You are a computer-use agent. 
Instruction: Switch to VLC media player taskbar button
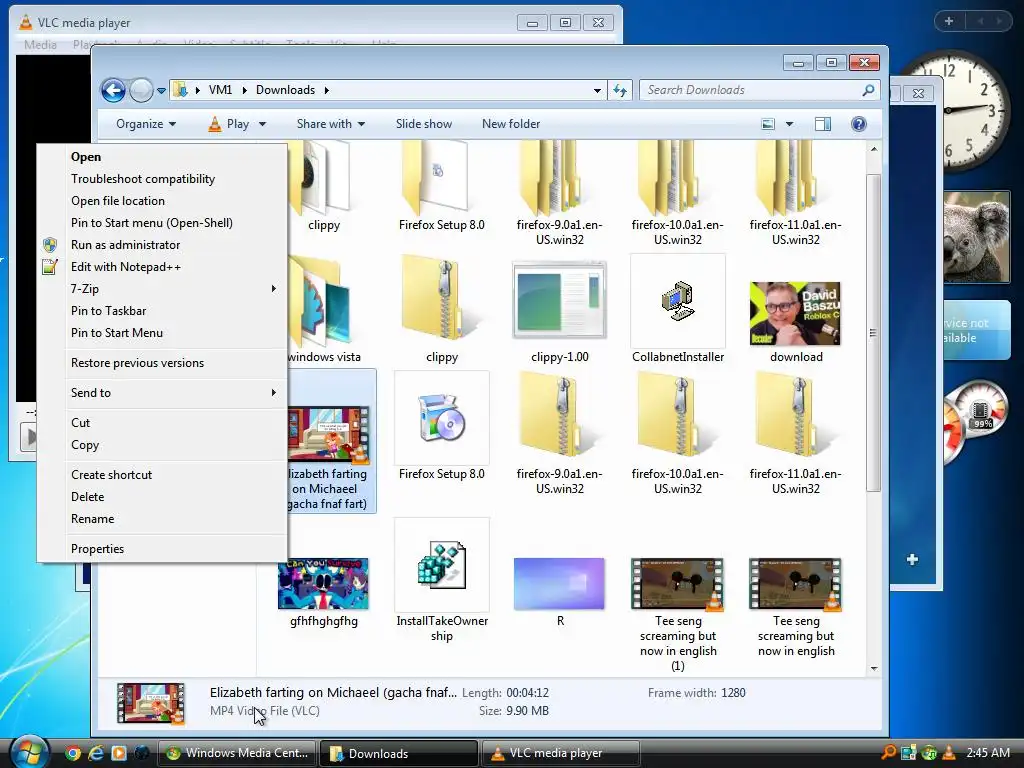pos(560,753)
